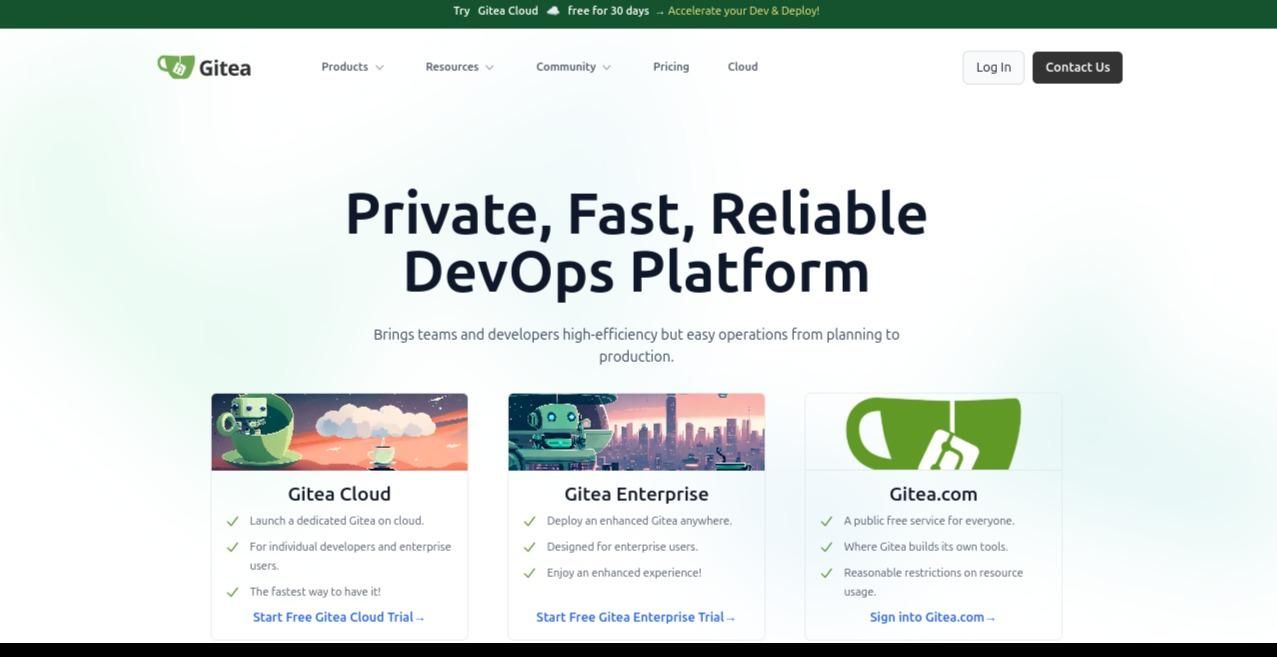Click text 'Launch a dedicated Gitea on cloud.'

tap(336, 521)
